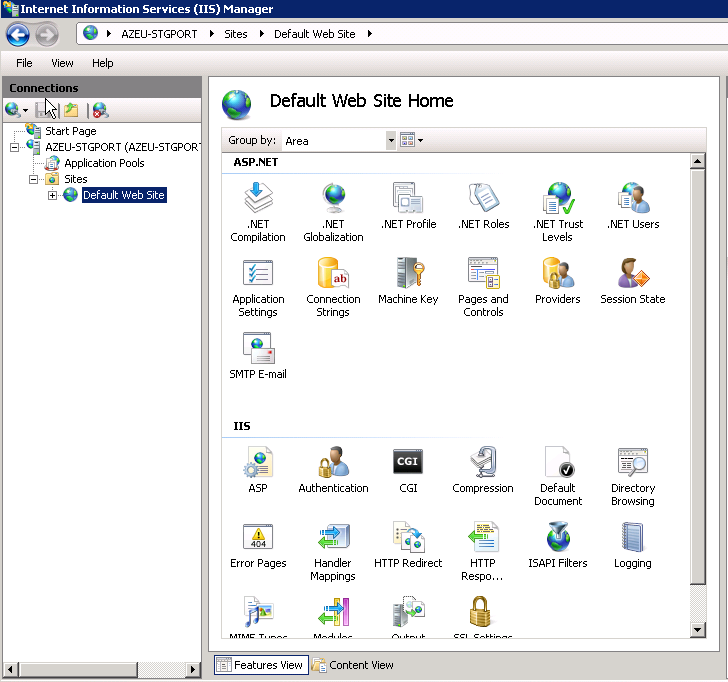Screen dimensions: 728x682
Task: Click AZEU-STGPORT in the address breadcrumb
Action: tap(159, 34)
